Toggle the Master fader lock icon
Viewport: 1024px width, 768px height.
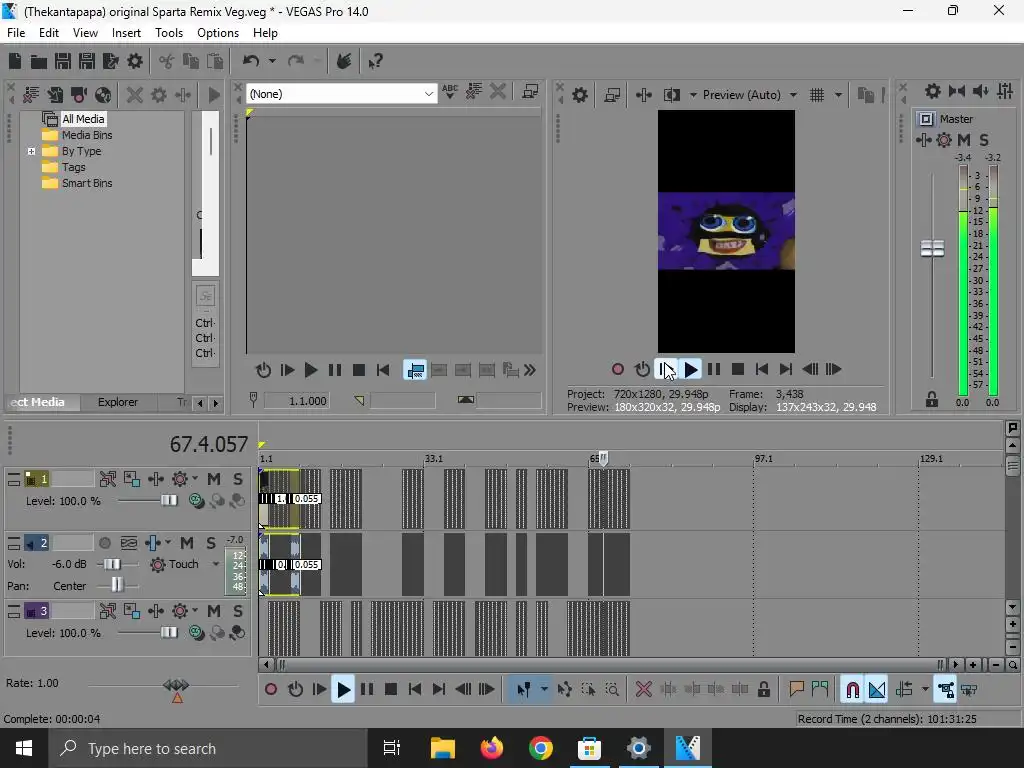(x=932, y=400)
